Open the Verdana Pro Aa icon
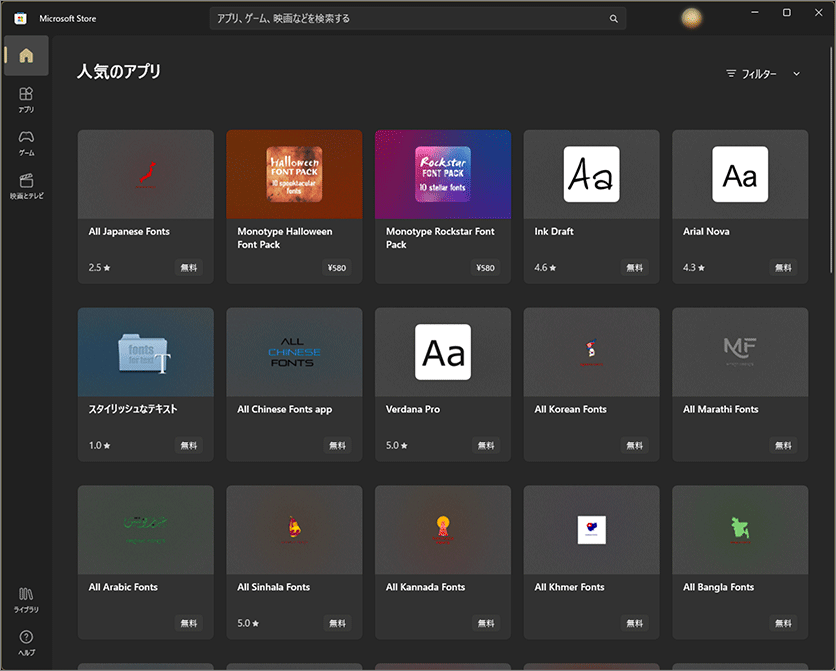 pyautogui.click(x=443, y=352)
